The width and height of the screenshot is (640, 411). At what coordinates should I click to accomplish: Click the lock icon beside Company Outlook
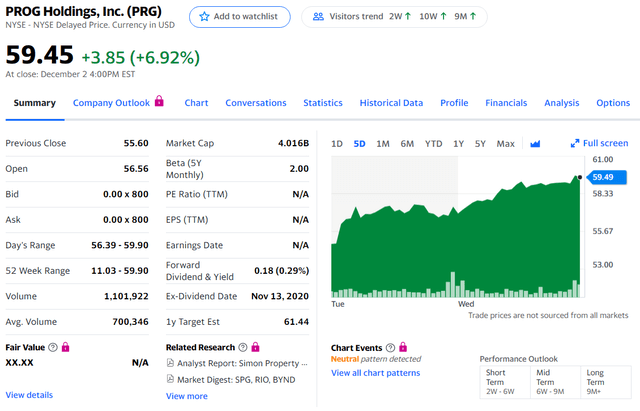159,101
